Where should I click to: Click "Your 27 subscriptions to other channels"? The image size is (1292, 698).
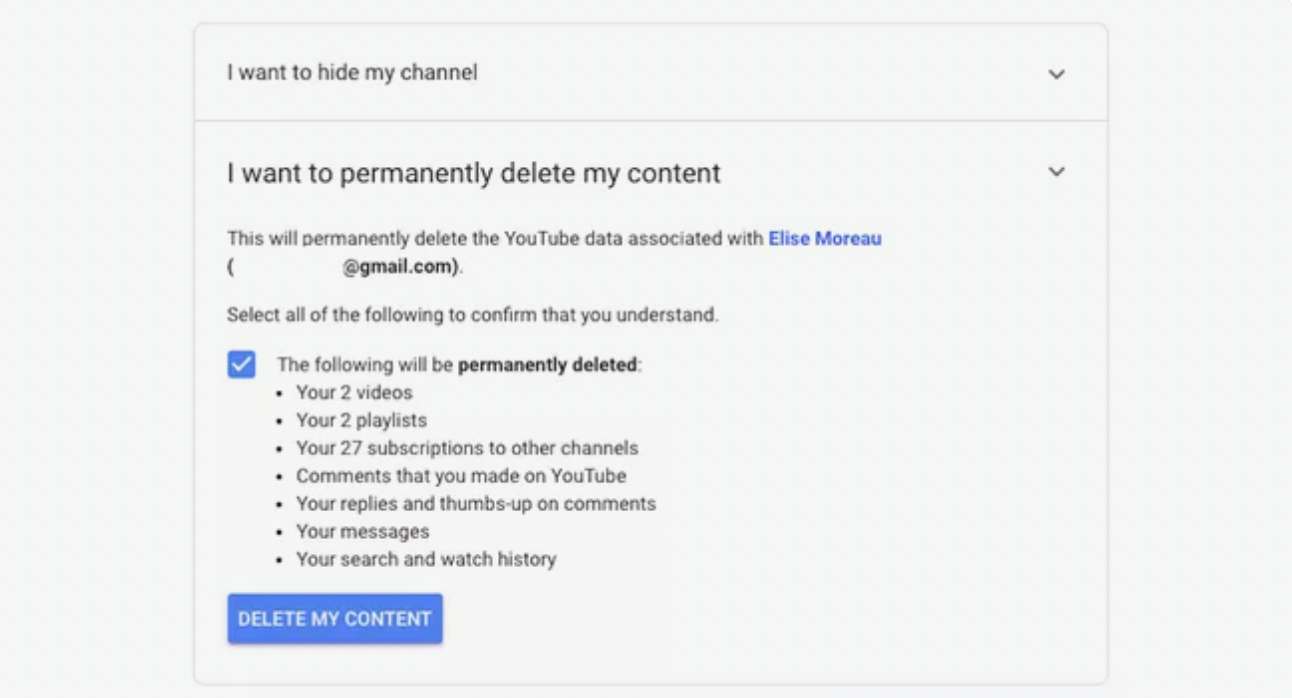point(467,448)
